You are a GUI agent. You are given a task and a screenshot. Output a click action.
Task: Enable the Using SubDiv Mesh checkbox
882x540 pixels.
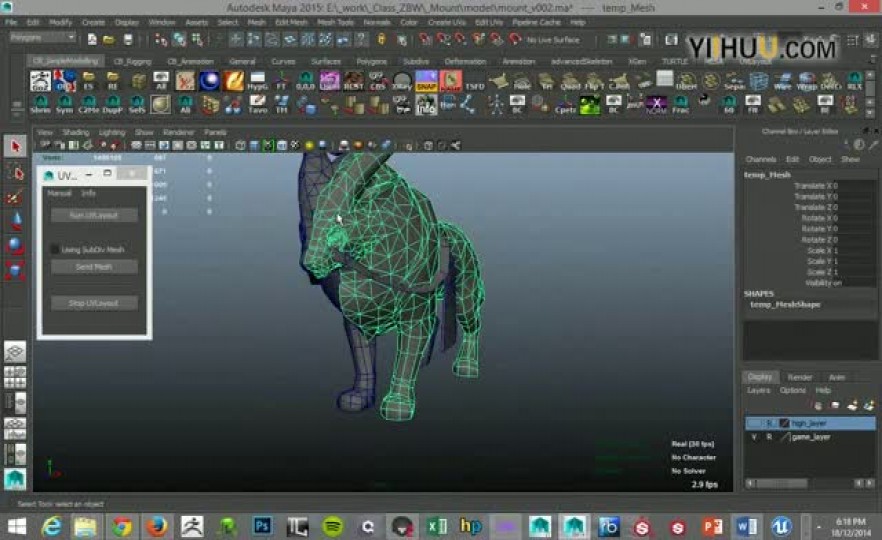55,249
